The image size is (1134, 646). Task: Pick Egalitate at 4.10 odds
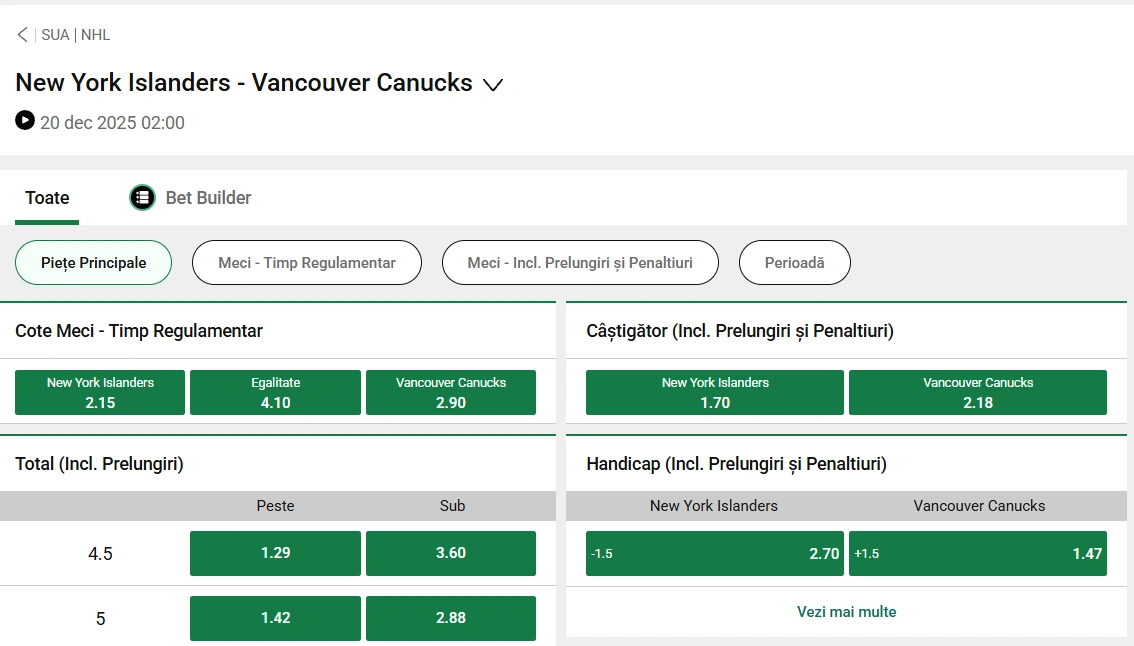(x=275, y=392)
